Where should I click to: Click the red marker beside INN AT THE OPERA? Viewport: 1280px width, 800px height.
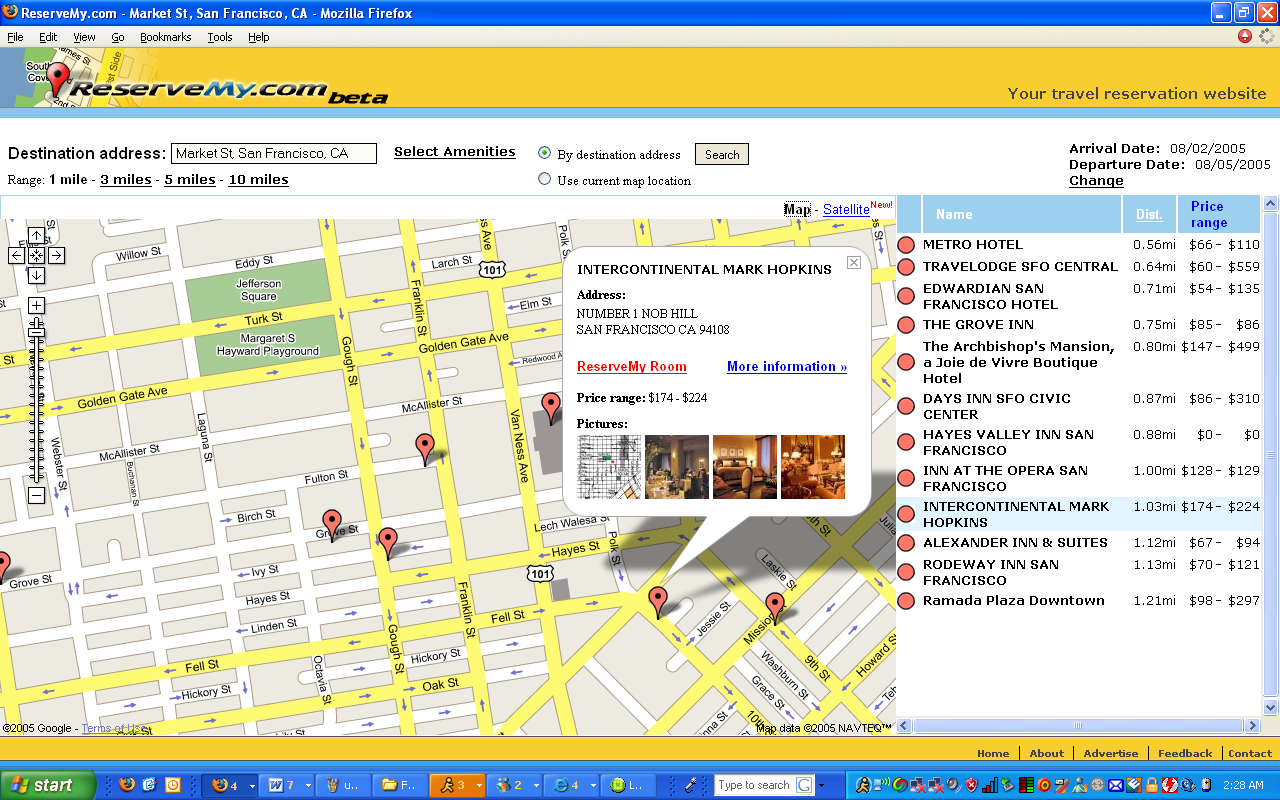pos(906,478)
